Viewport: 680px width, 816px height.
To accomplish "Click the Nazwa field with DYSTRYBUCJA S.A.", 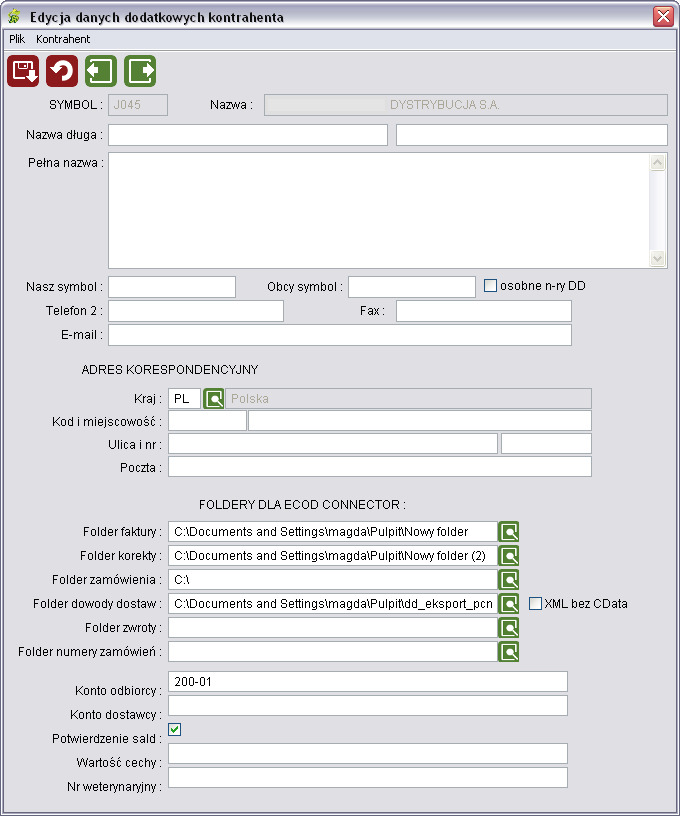I will pyautogui.click(x=466, y=105).
